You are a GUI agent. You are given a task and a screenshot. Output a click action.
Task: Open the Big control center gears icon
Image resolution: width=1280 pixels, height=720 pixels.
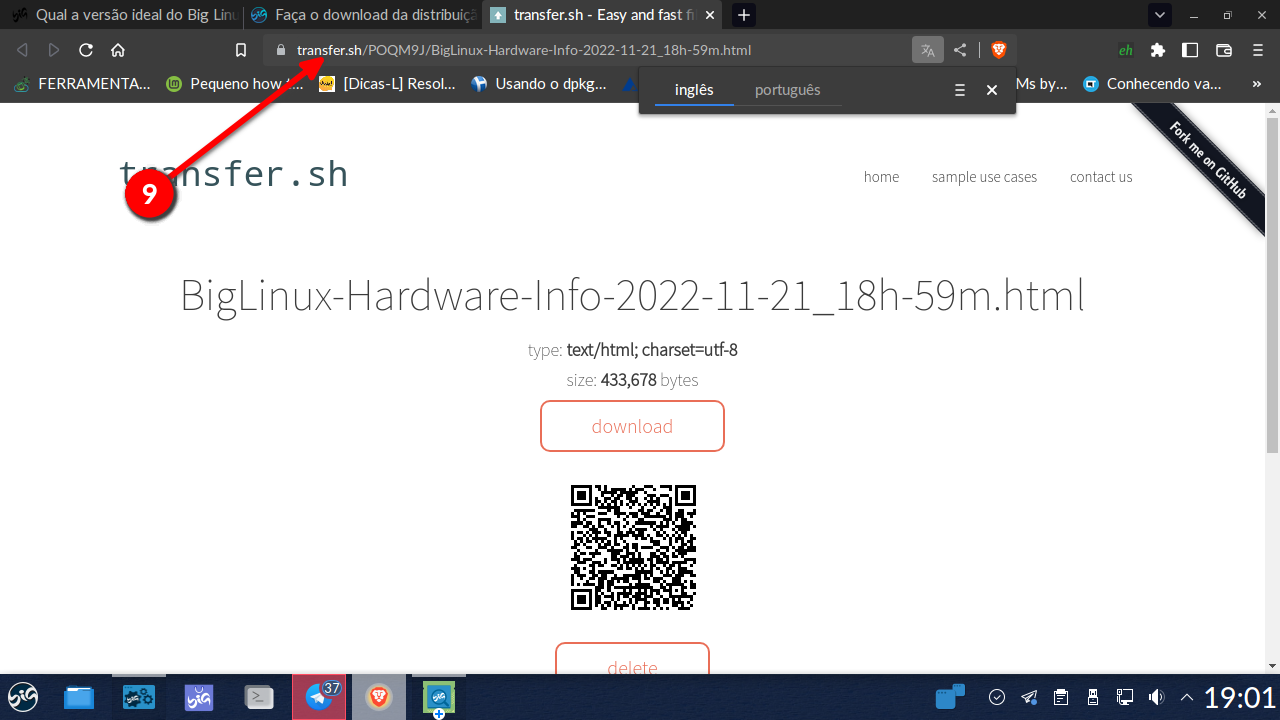(x=138, y=697)
